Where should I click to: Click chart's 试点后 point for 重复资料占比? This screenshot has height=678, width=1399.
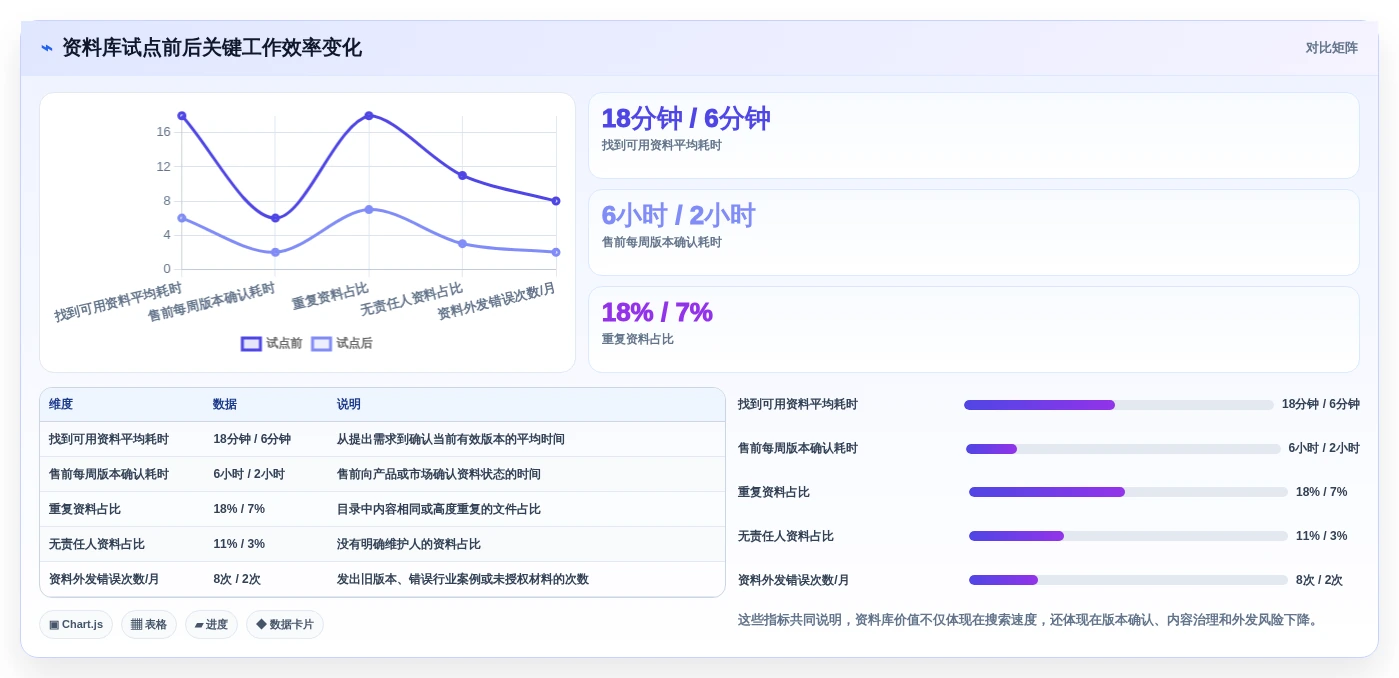coord(369,209)
